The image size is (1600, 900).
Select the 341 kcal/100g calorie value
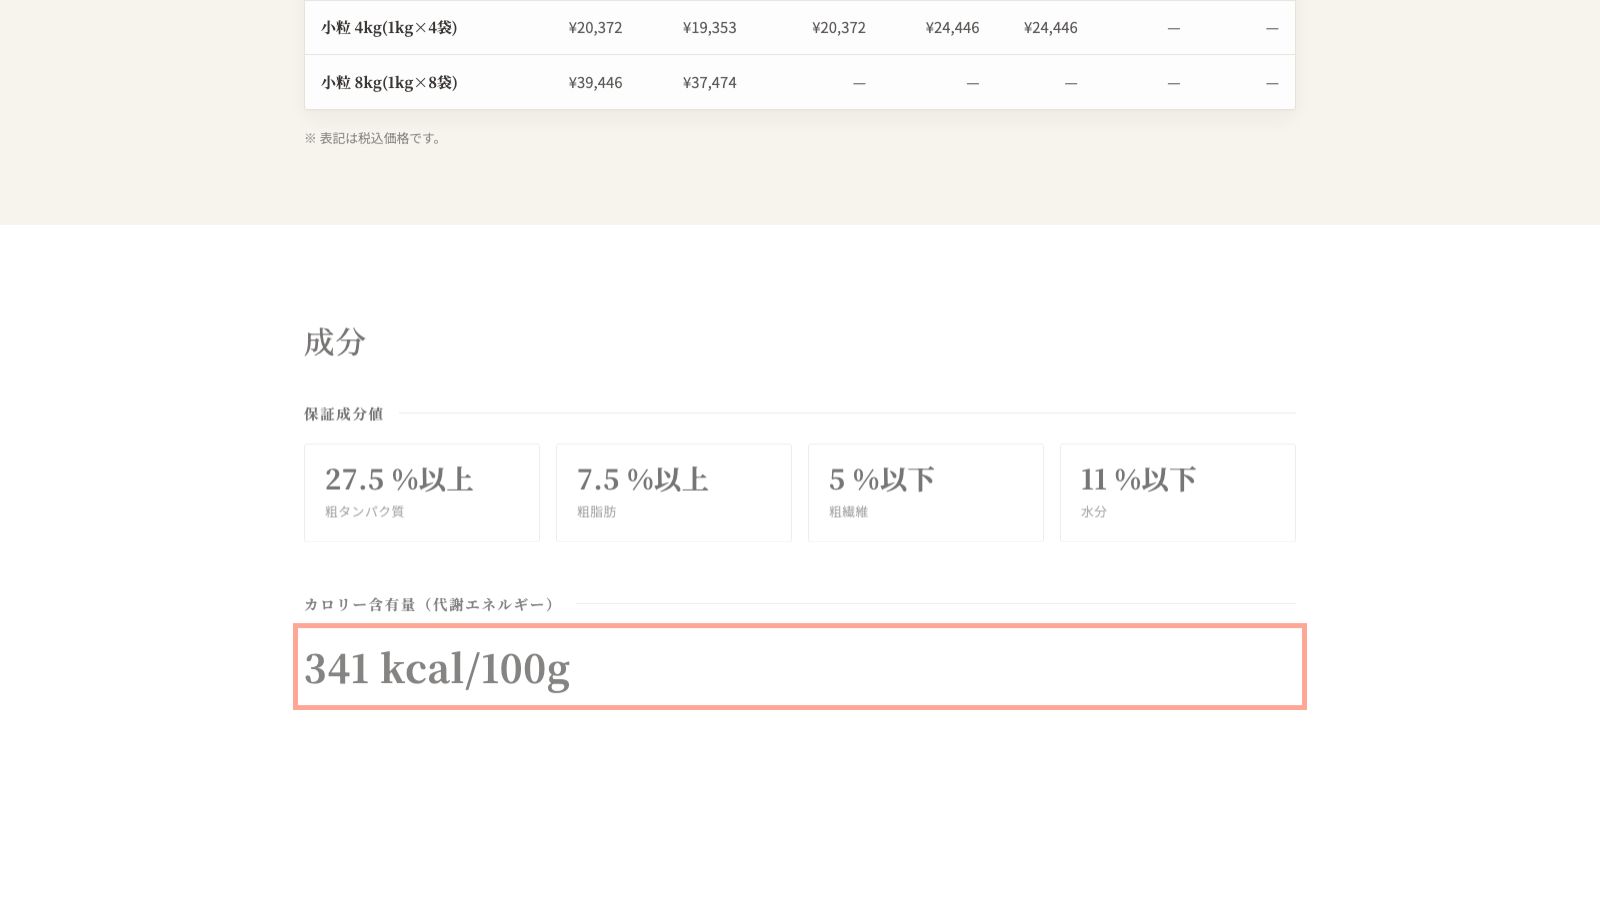click(x=437, y=668)
